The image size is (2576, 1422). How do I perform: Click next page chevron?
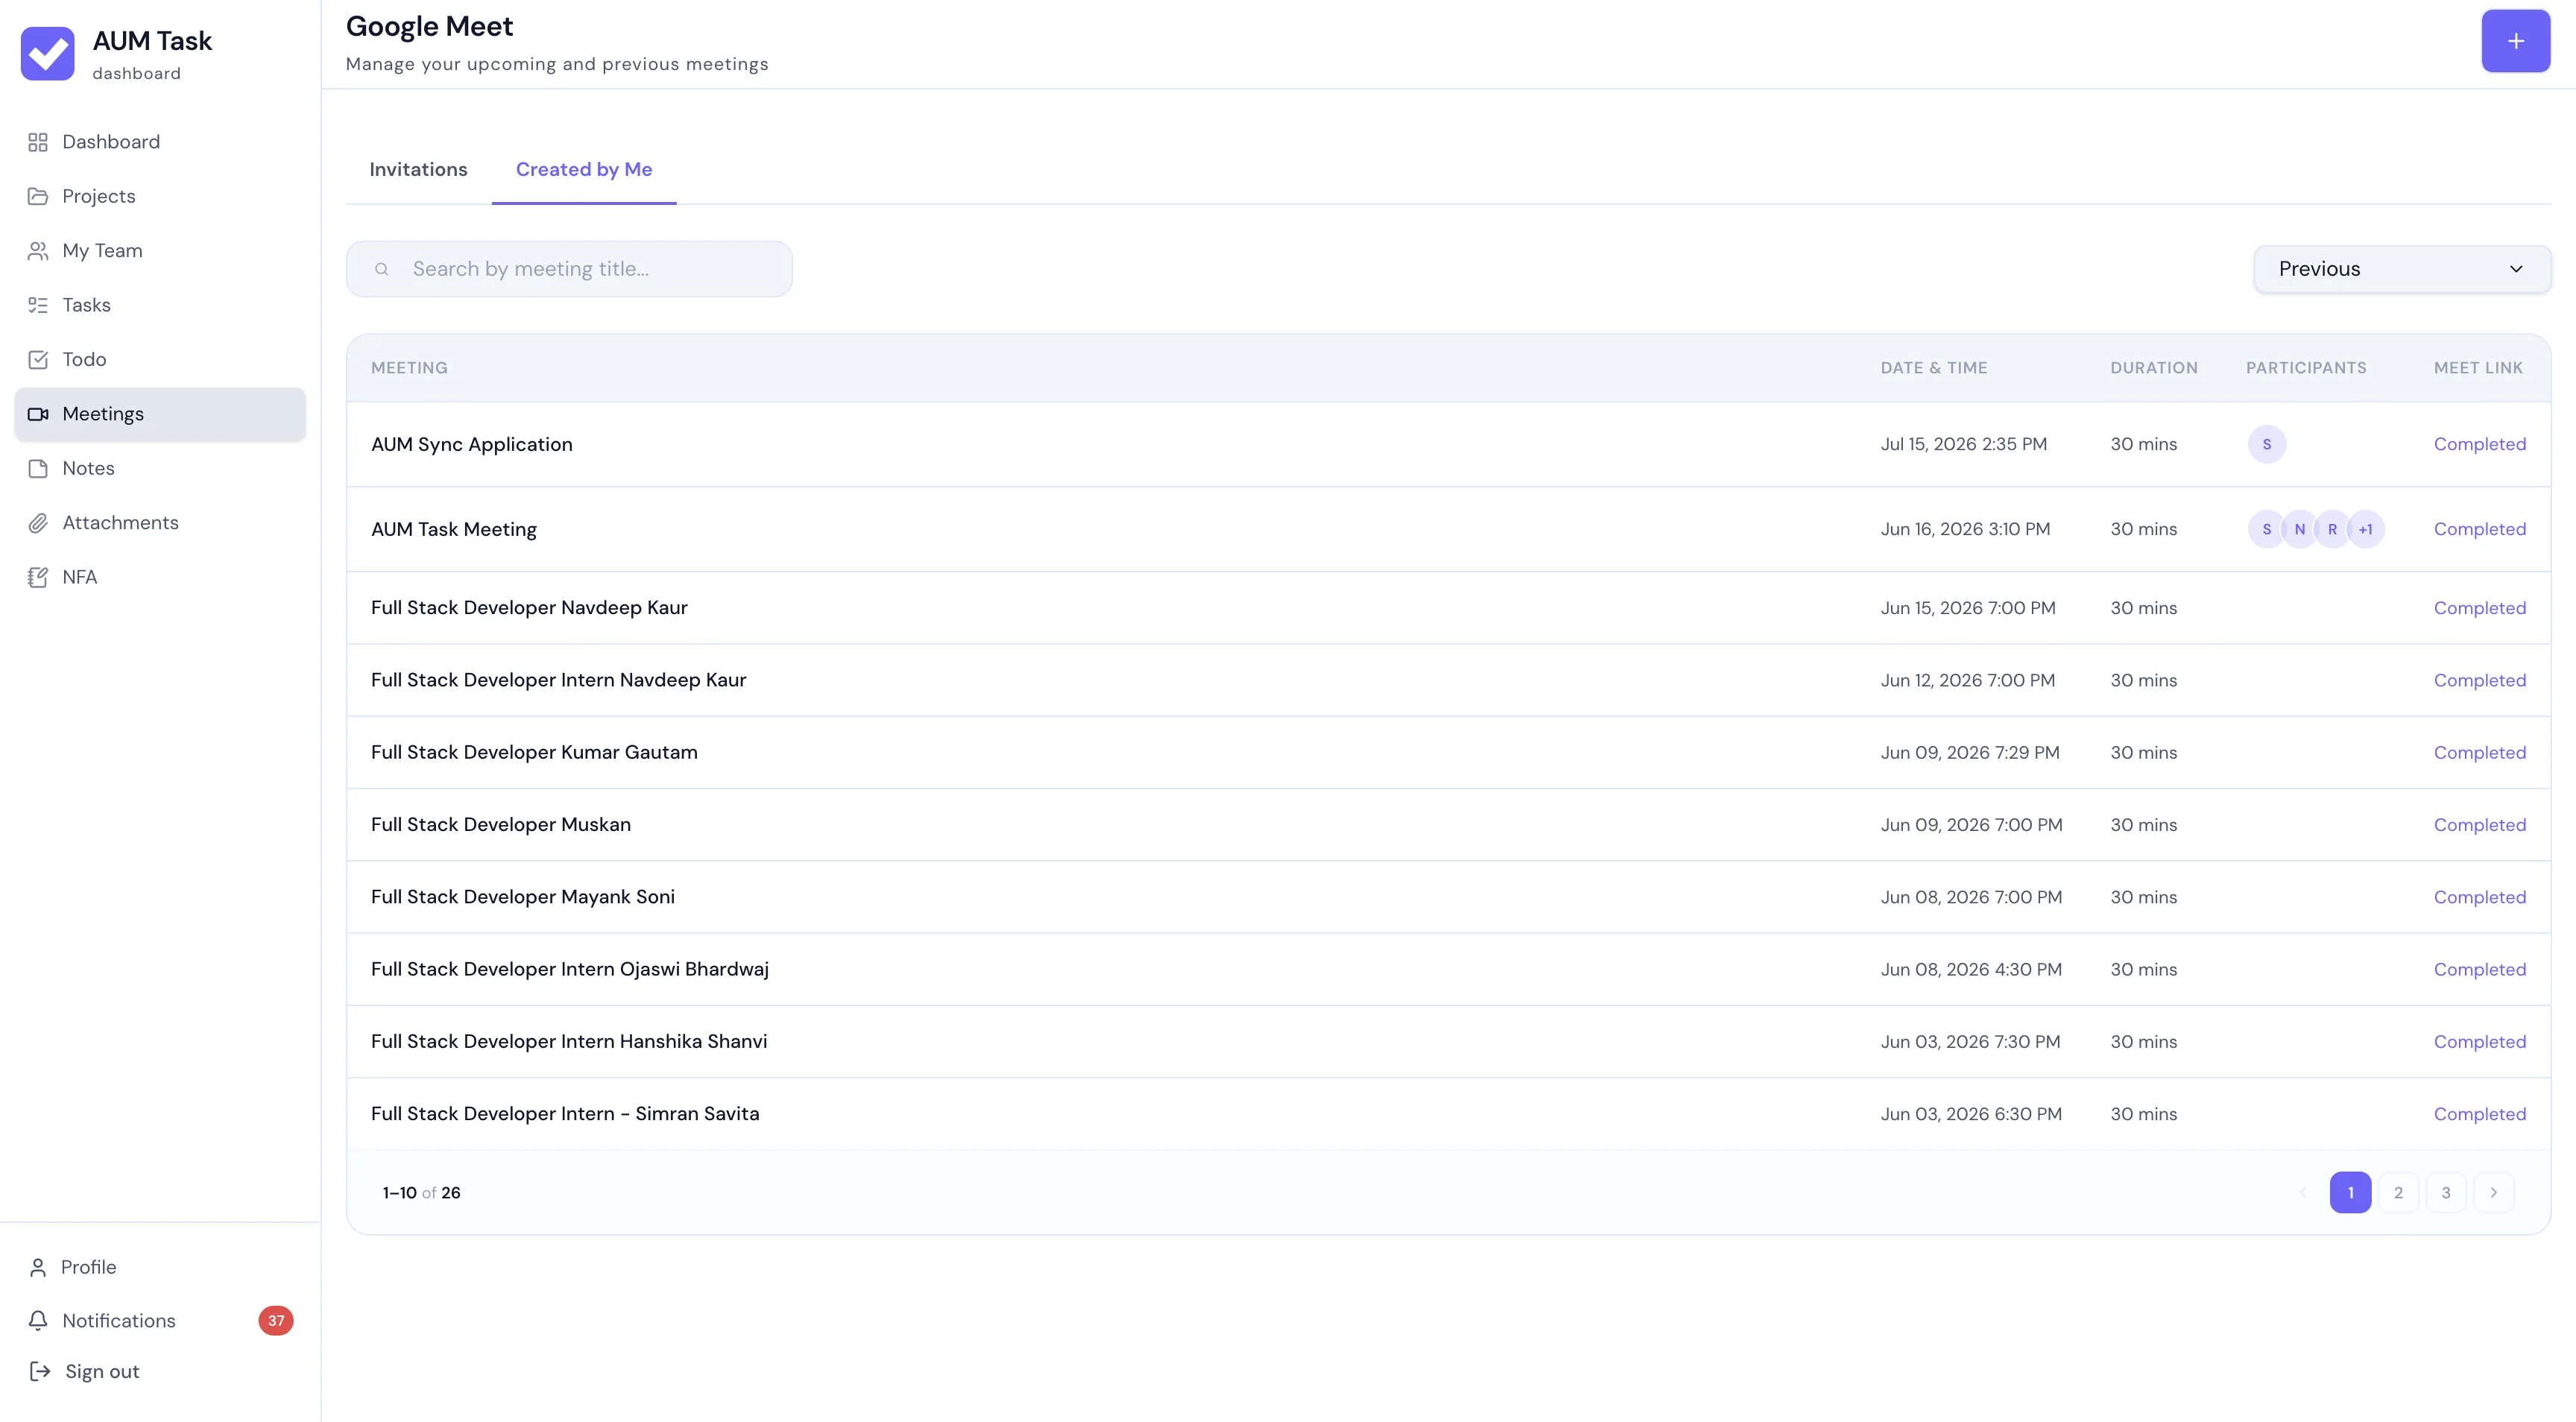2494,1192
